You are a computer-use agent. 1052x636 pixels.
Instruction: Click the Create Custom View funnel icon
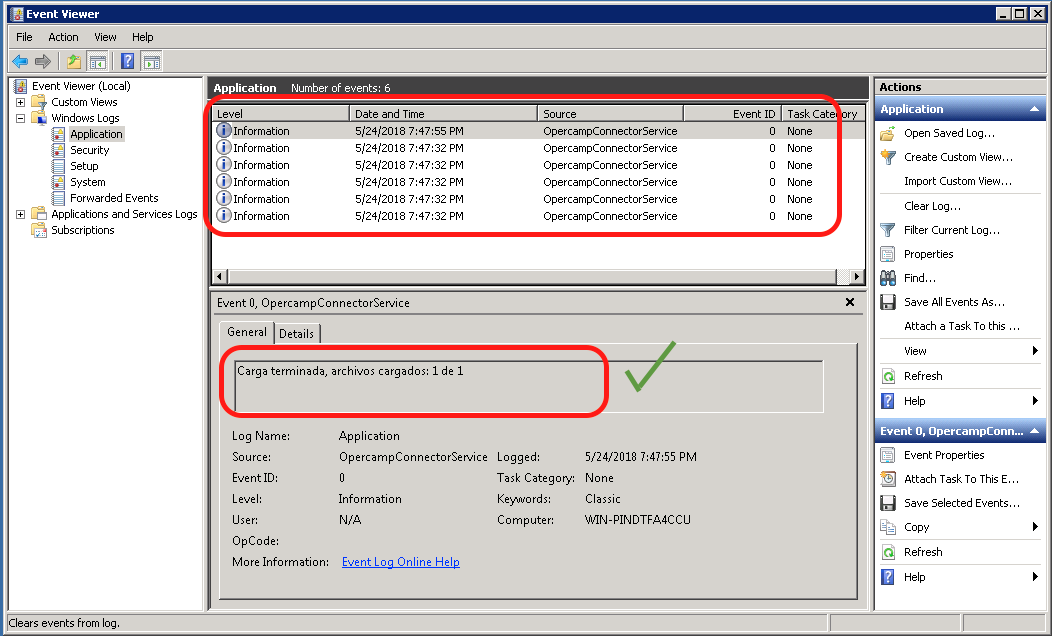[x=887, y=157]
